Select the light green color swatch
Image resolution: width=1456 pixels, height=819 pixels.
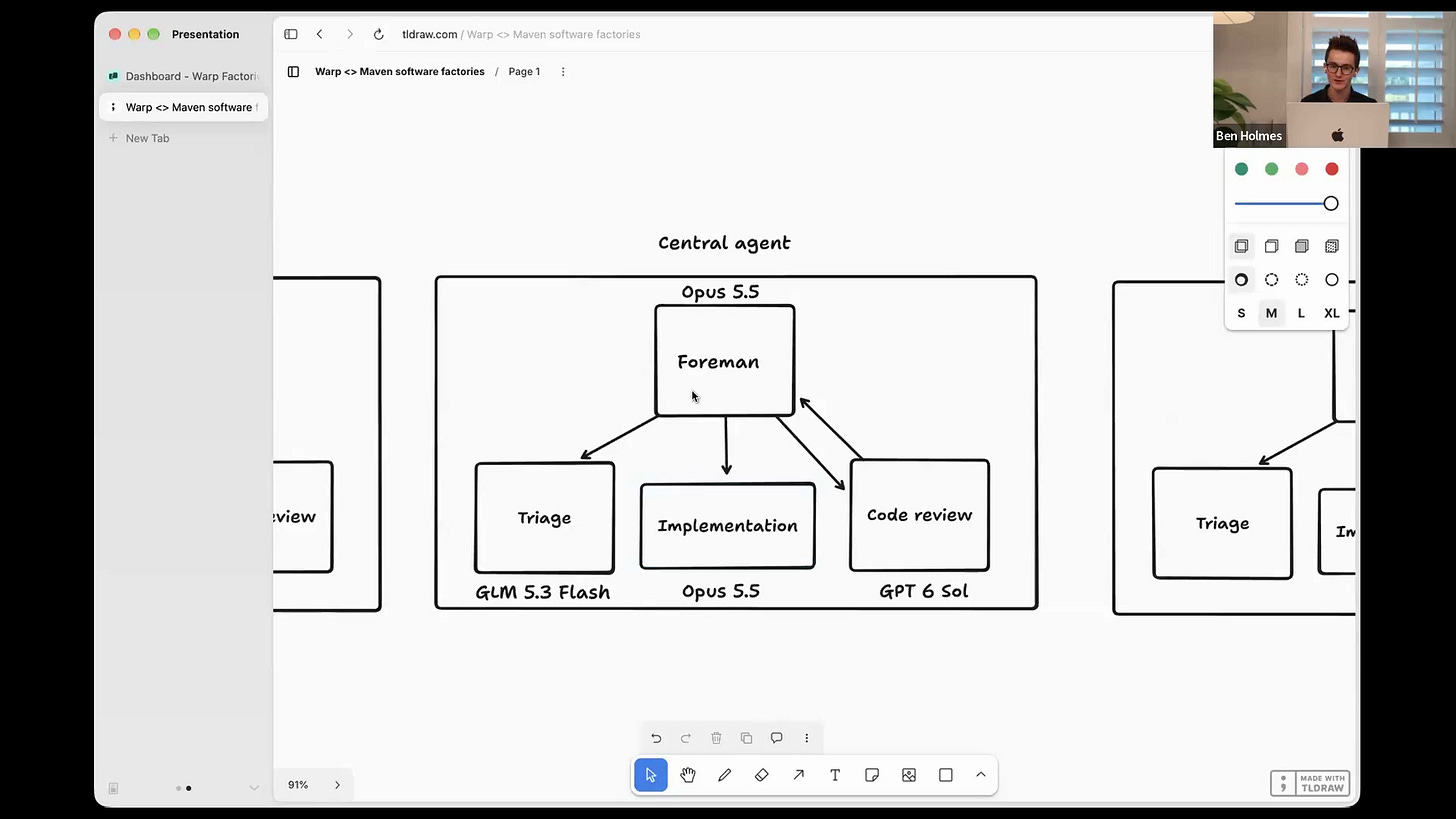point(1271,169)
